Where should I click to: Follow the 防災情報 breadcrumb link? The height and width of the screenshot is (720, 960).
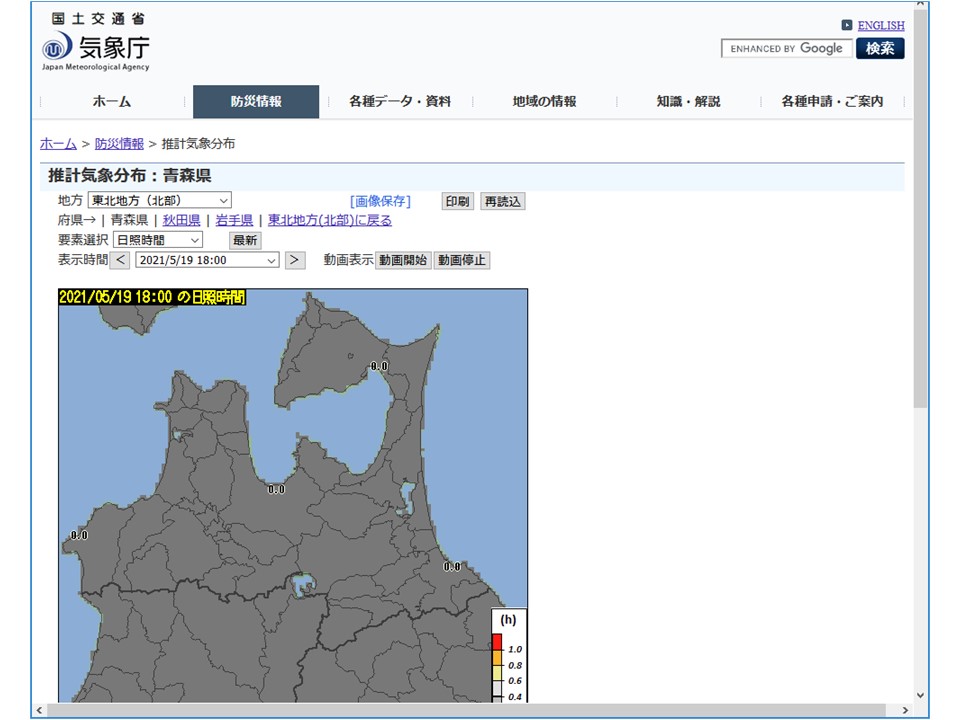119,144
